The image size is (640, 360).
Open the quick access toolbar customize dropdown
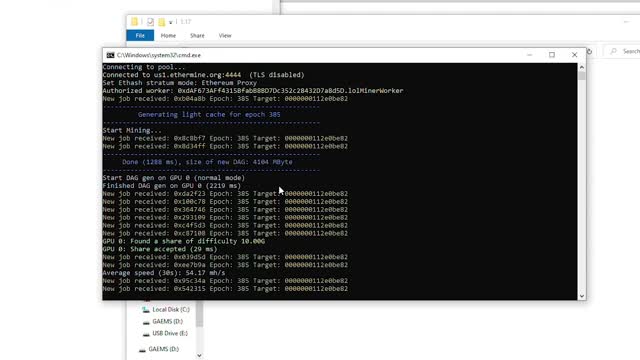(x=171, y=22)
